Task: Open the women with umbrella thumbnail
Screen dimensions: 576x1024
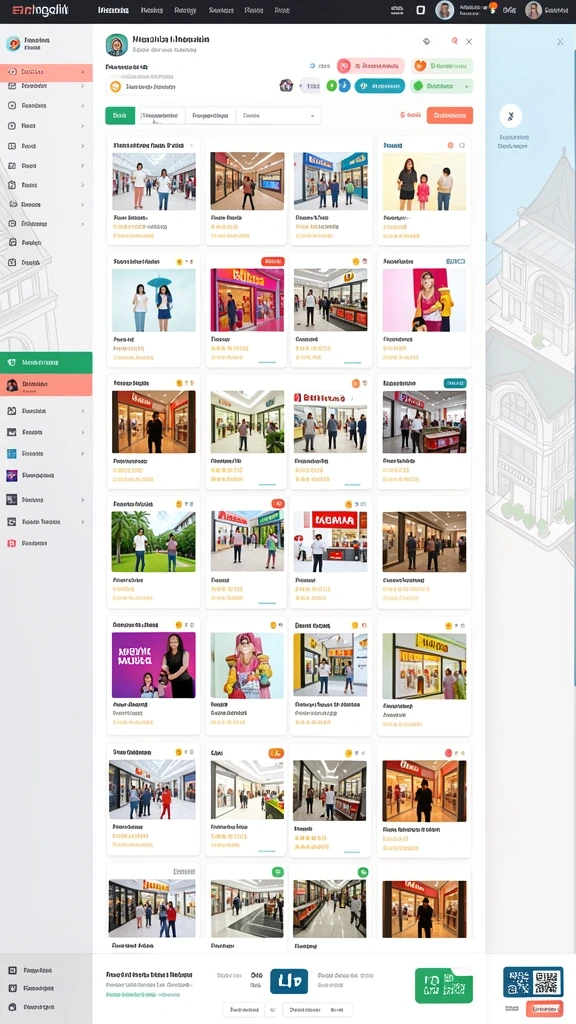Action: (x=153, y=300)
